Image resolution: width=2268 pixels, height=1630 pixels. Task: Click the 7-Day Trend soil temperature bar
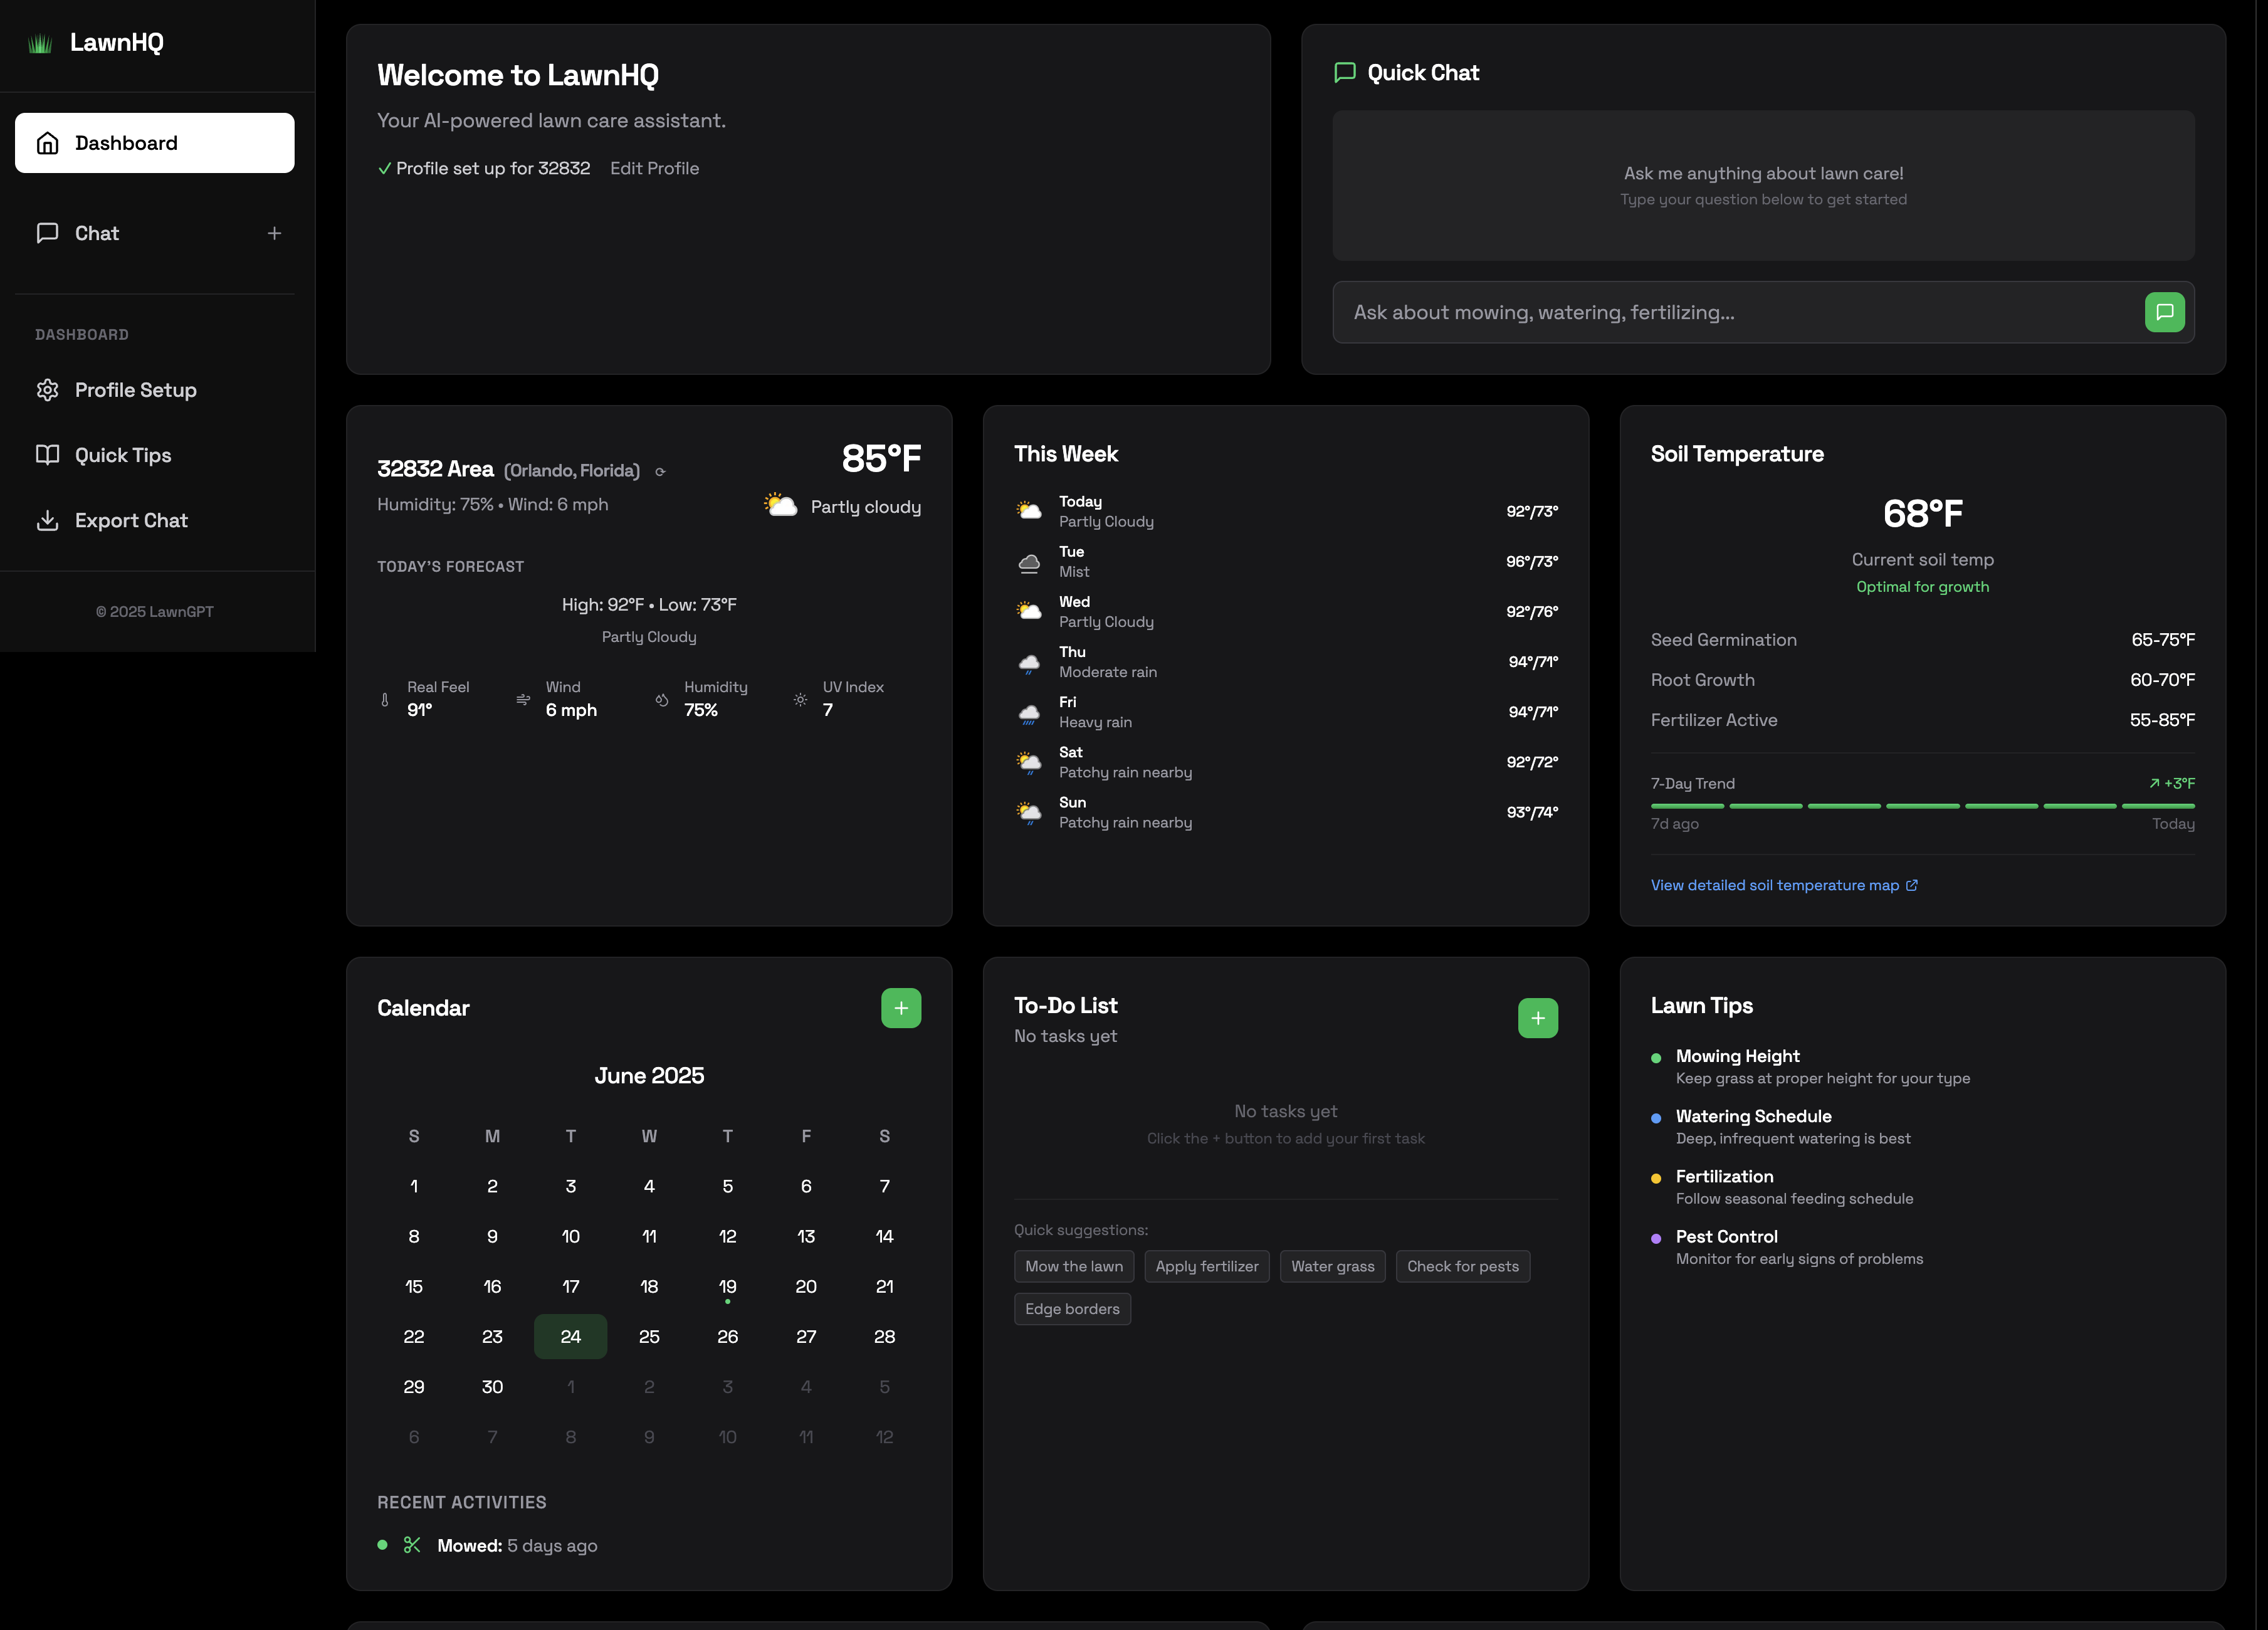[1922, 806]
